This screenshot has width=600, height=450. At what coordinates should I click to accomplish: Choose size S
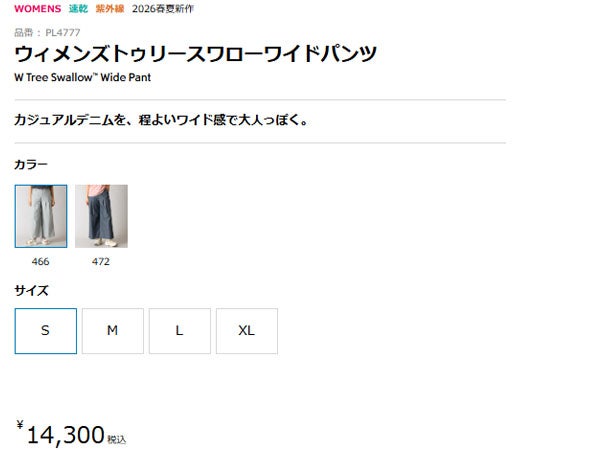[x=46, y=331]
